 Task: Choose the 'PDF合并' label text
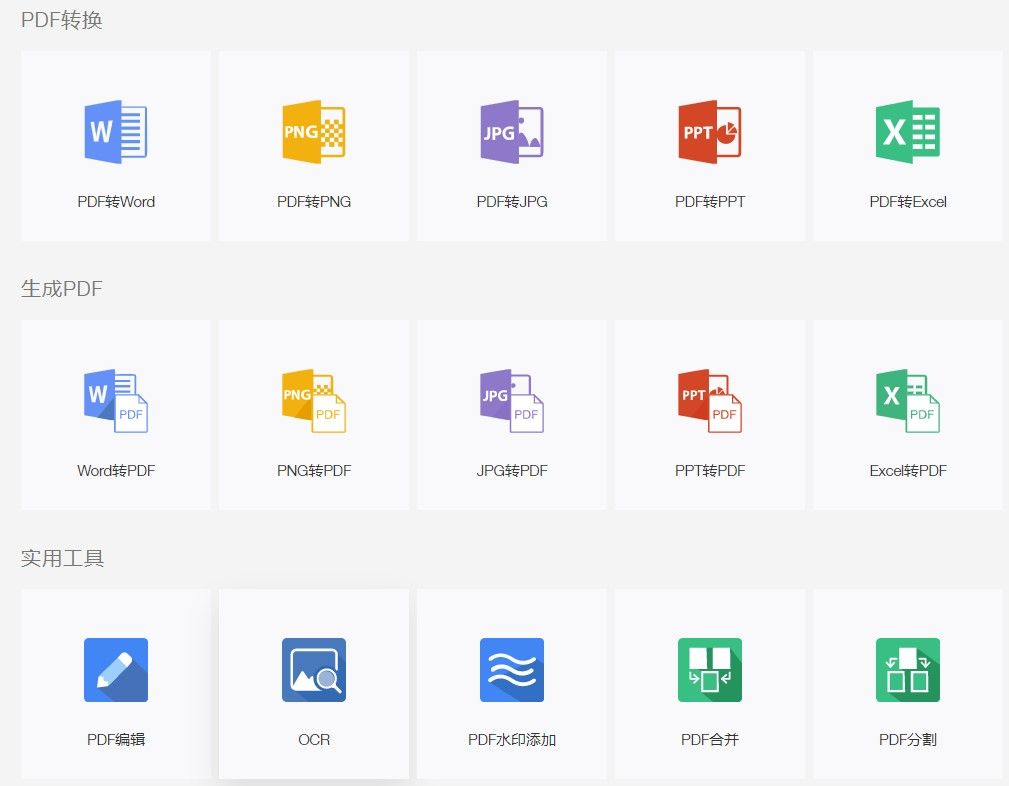tap(710, 740)
